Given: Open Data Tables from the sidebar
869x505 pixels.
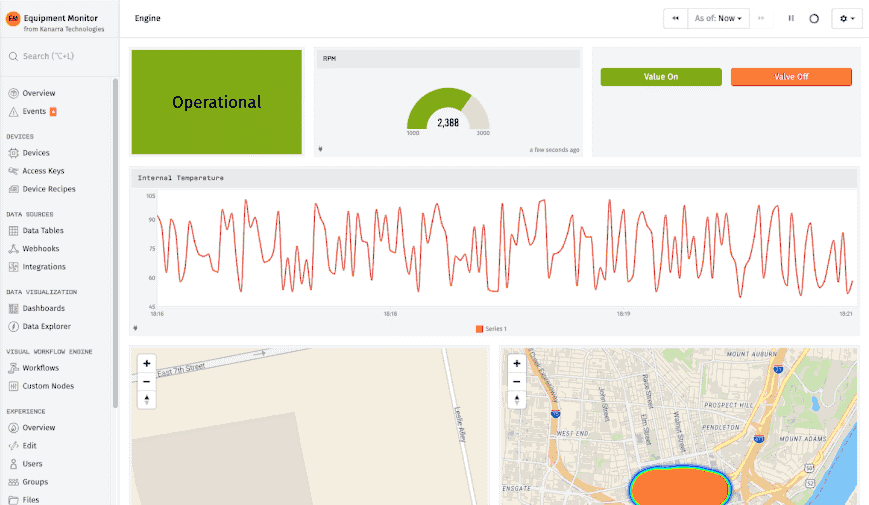Looking at the screenshot, I should tap(43, 231).
